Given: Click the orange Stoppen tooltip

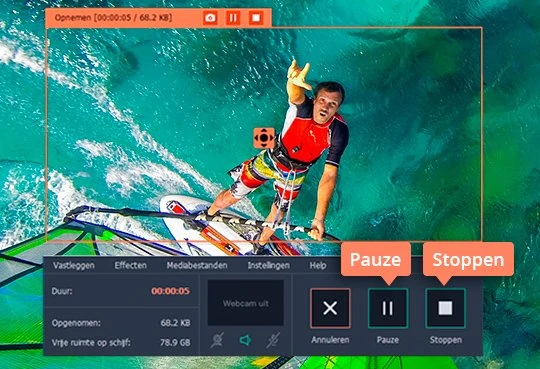Looking at the screenshot, I should (x=468, y=259).
